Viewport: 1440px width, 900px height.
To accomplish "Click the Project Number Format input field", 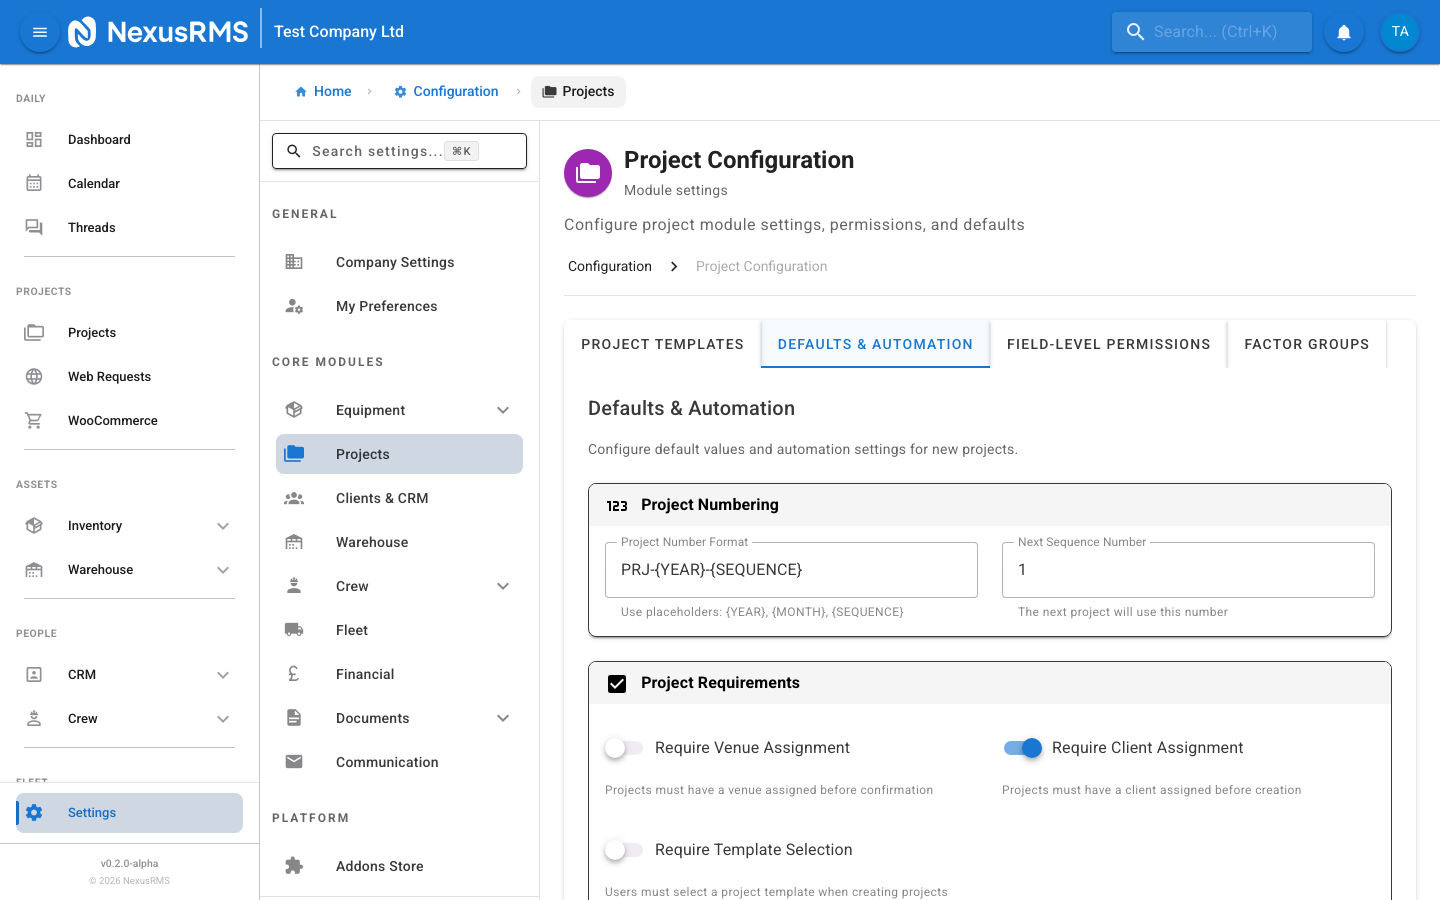I will pyautogui.click(x=790, y=570).
